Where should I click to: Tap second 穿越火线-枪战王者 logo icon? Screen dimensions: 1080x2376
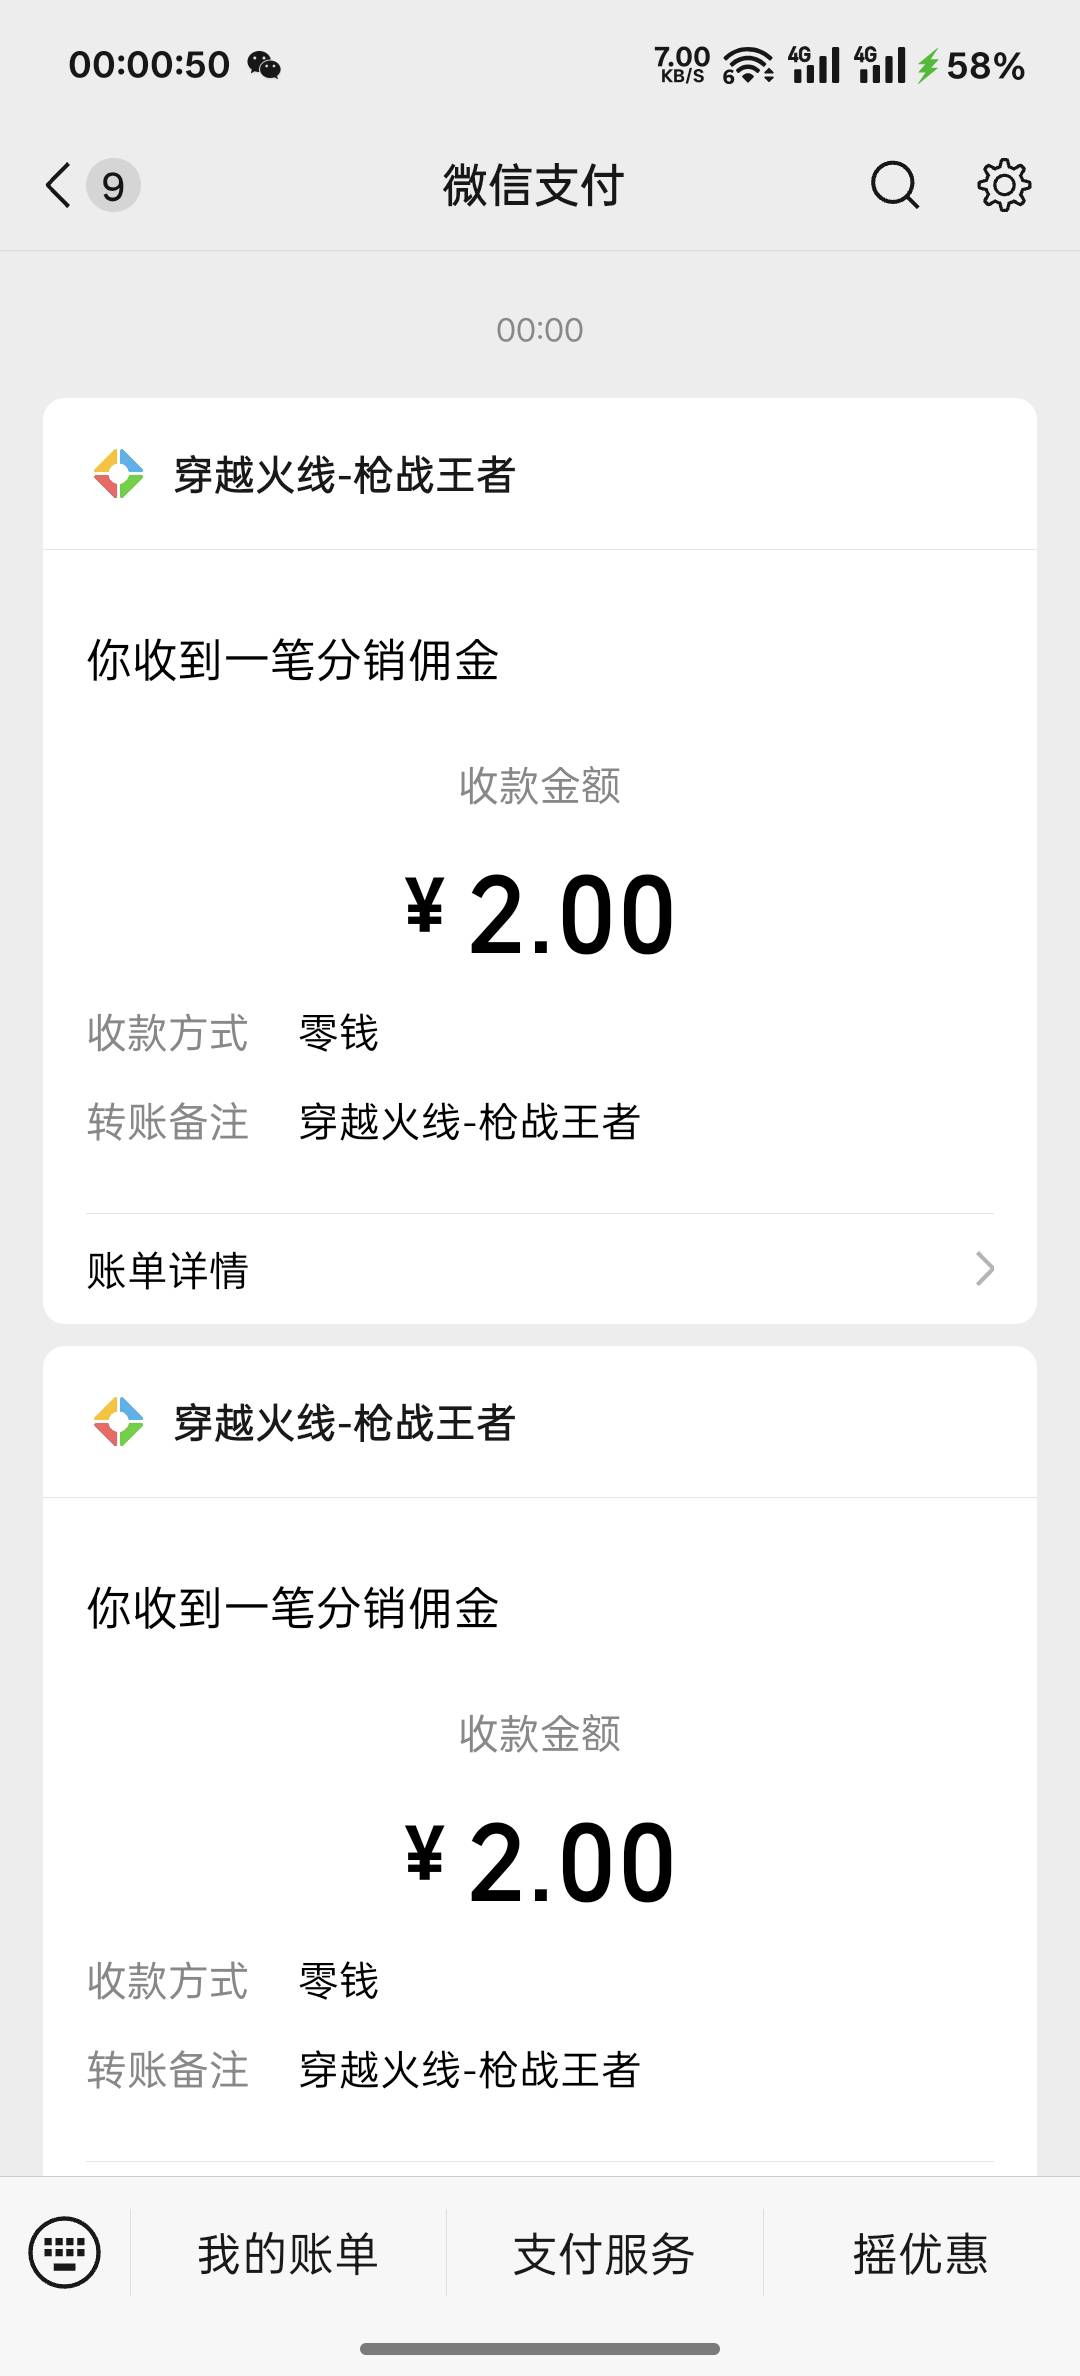pos(118,1422)
